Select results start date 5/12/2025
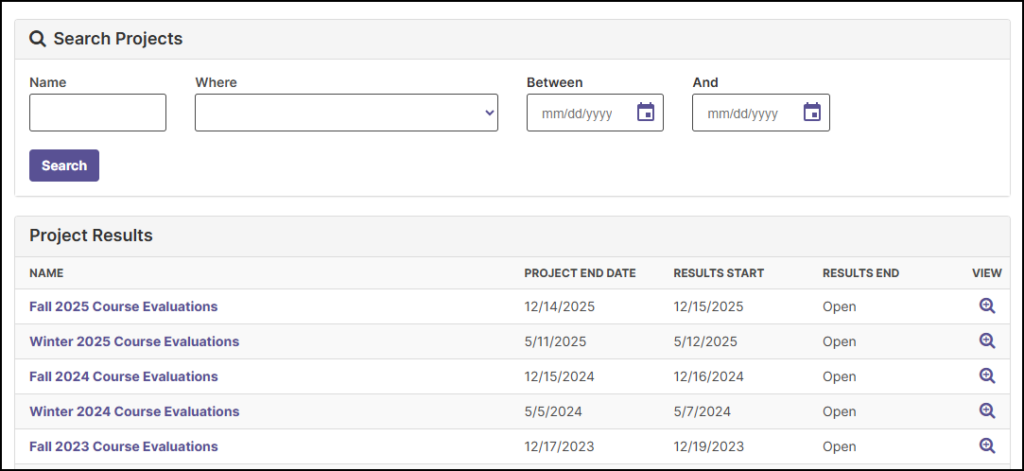The image size is (1024, 471). 705,342
